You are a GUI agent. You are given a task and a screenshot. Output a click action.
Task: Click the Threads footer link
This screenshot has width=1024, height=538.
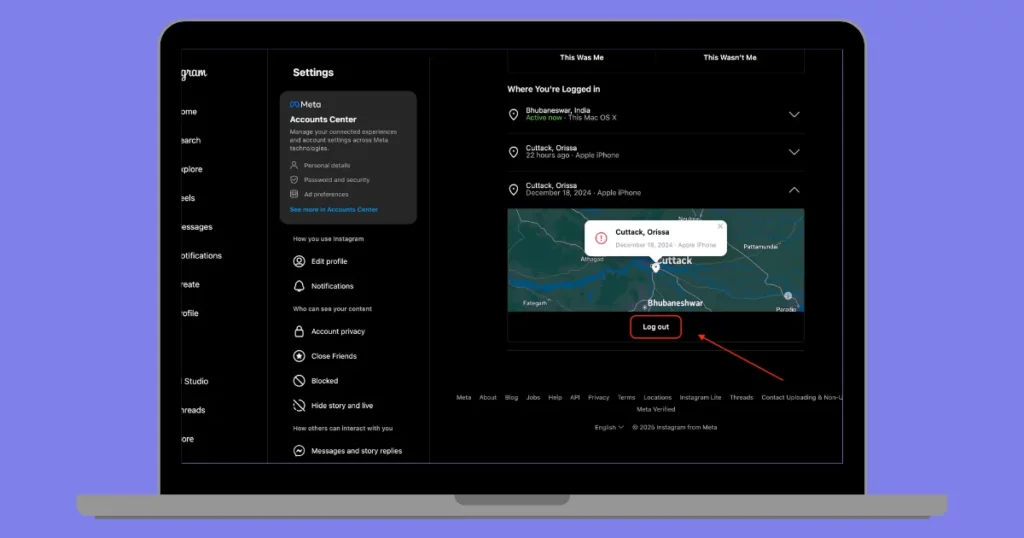point(741,397)
